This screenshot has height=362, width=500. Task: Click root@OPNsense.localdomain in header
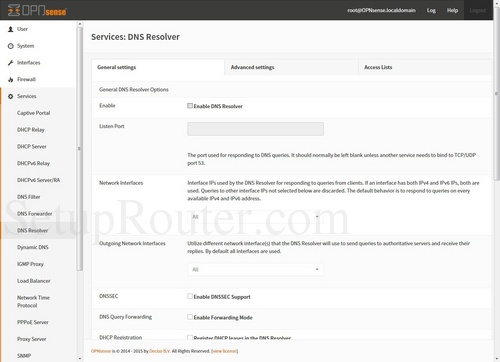point(381,10)
